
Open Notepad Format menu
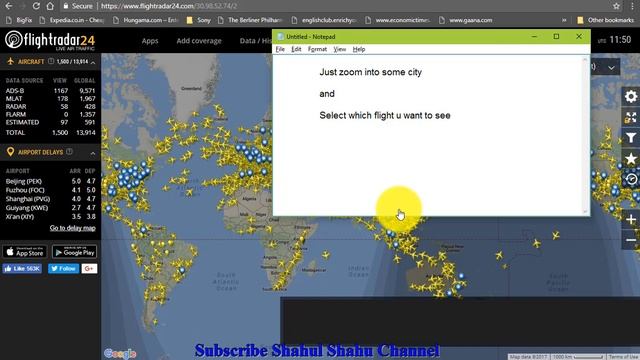click(x=317, y=49)
